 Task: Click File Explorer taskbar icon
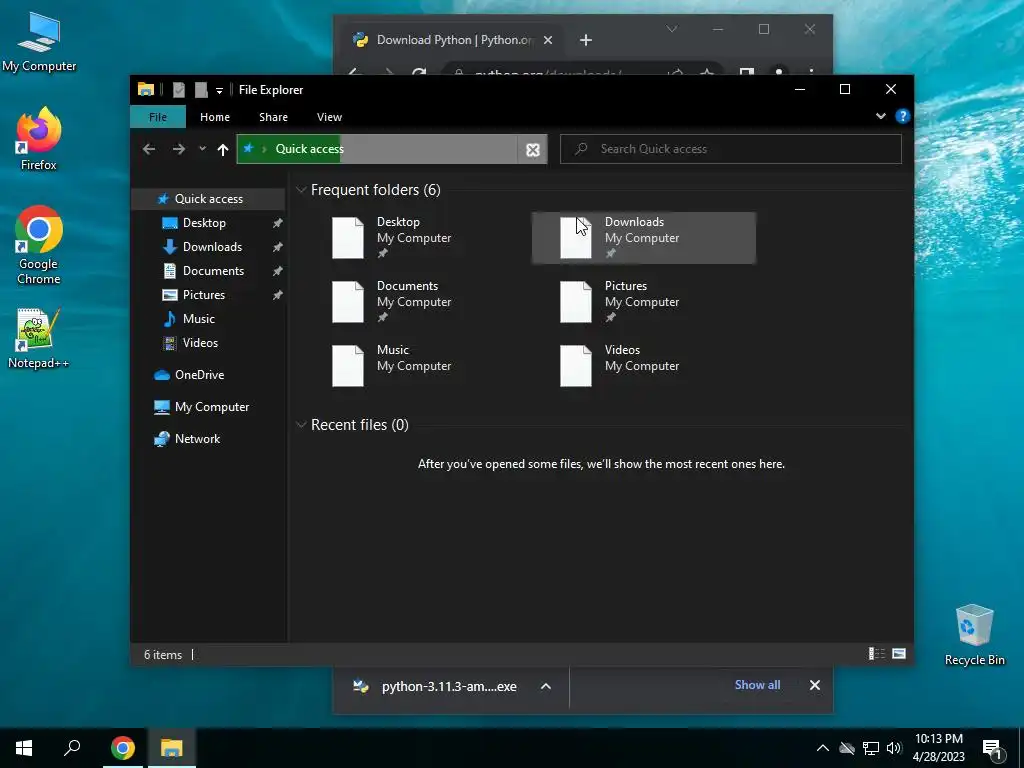coord(171,748)
